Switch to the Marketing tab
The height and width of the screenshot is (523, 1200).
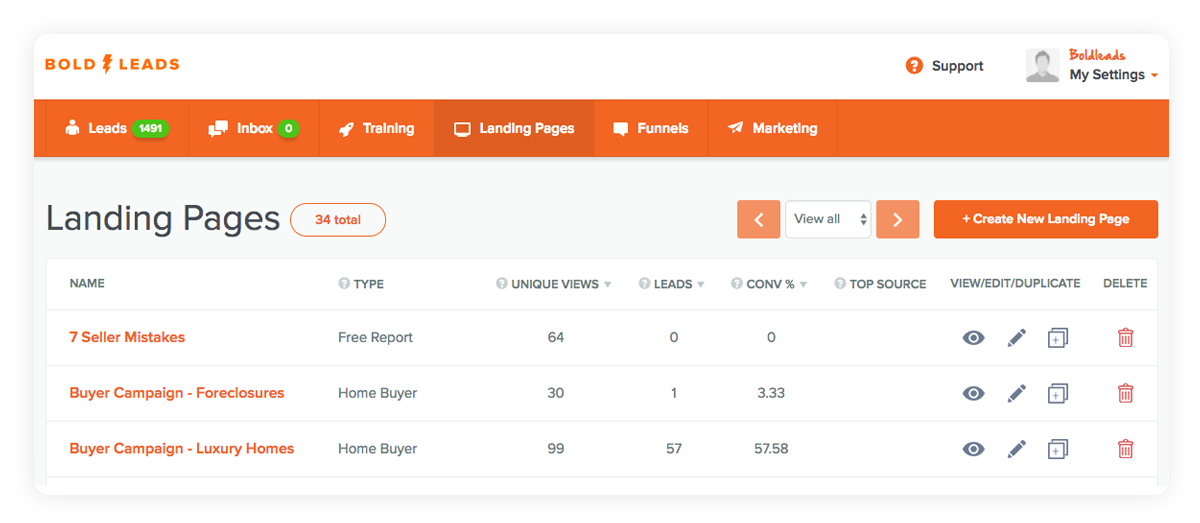(x=772, y=128)
